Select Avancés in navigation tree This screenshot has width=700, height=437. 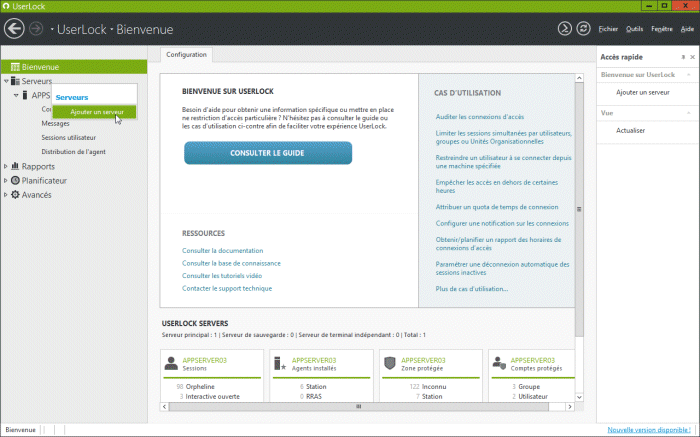click(36, 195)
